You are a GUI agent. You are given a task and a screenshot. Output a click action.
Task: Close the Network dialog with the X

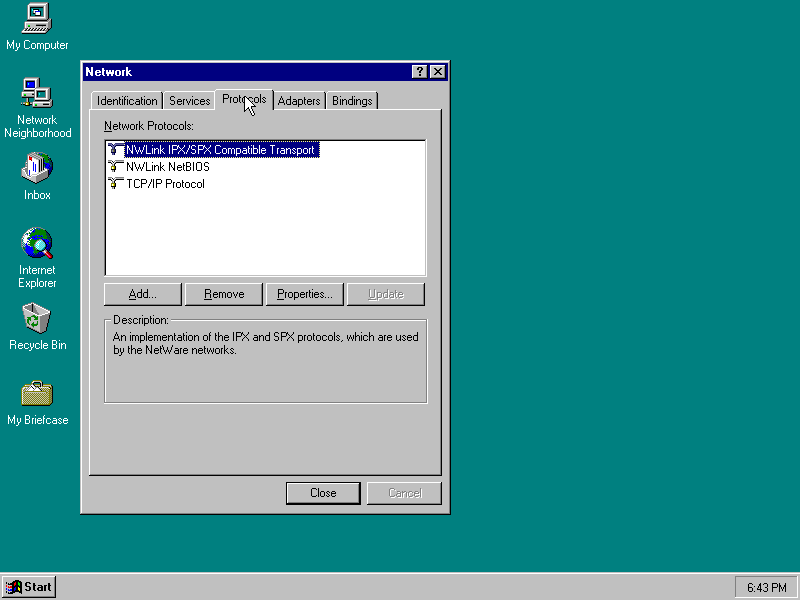point(438,72)
